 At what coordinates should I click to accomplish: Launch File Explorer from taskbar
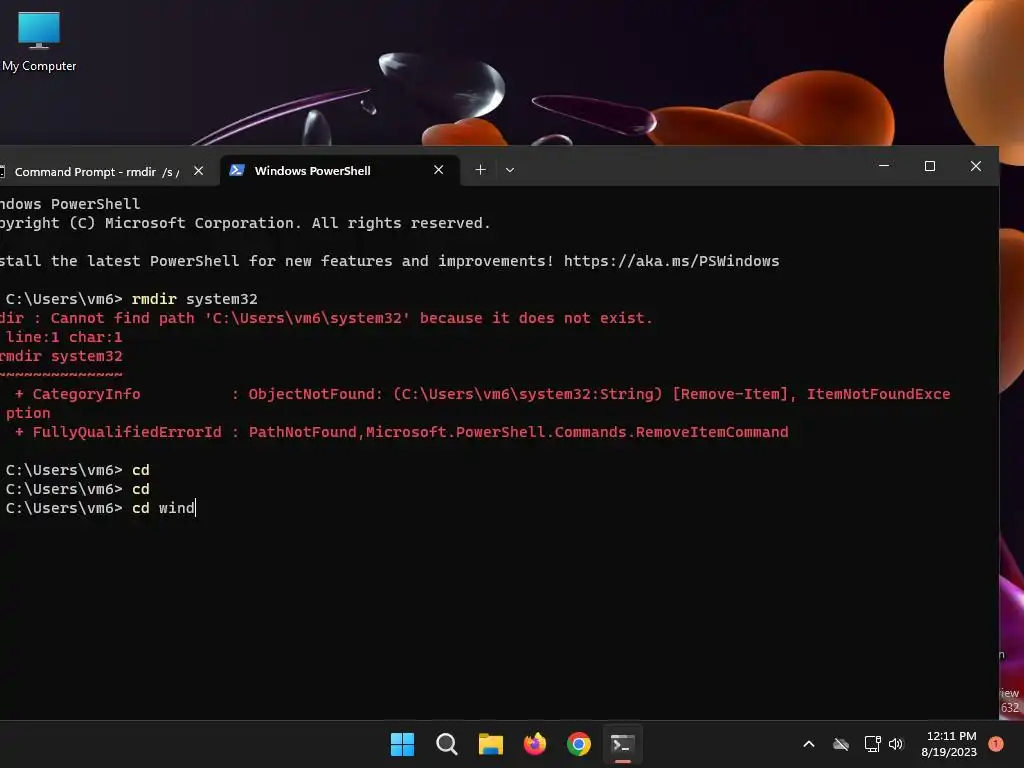(490, 744)
